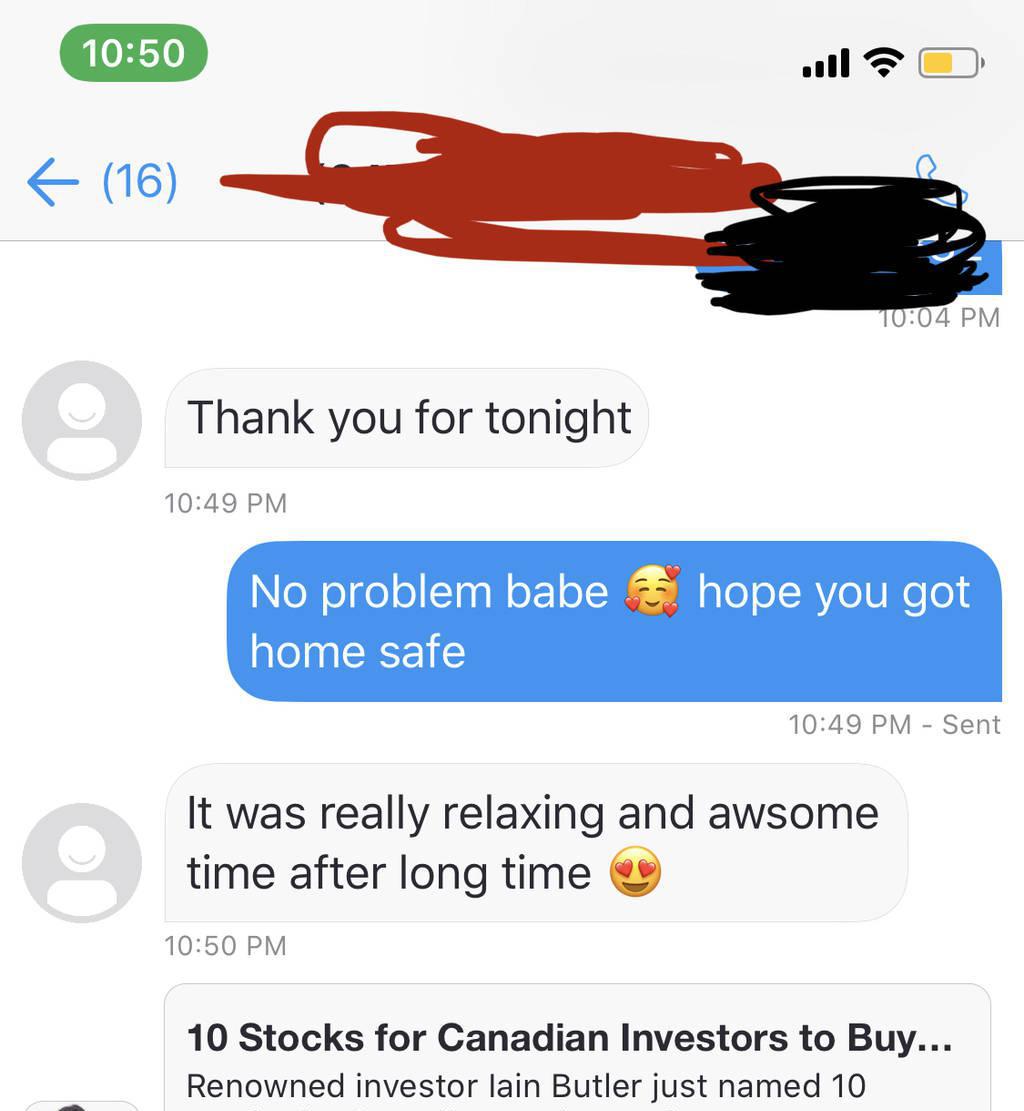1024x1111 pixels.
Task: Tap the battery indicator icon
Action: [x=951, y=63]
